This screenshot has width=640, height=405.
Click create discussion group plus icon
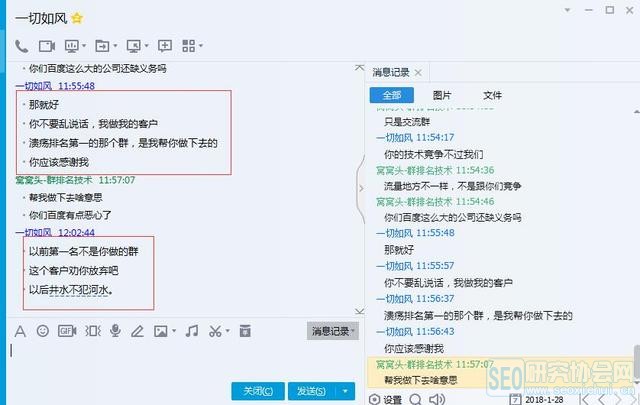(165, 46)
